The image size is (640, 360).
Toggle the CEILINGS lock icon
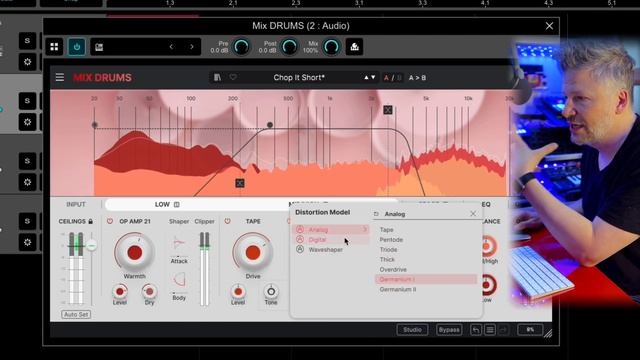pyautogui.click(x=91, y=221)
